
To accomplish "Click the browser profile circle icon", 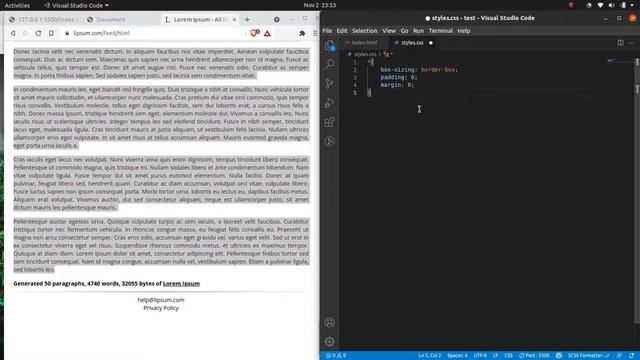I will 277,19.
